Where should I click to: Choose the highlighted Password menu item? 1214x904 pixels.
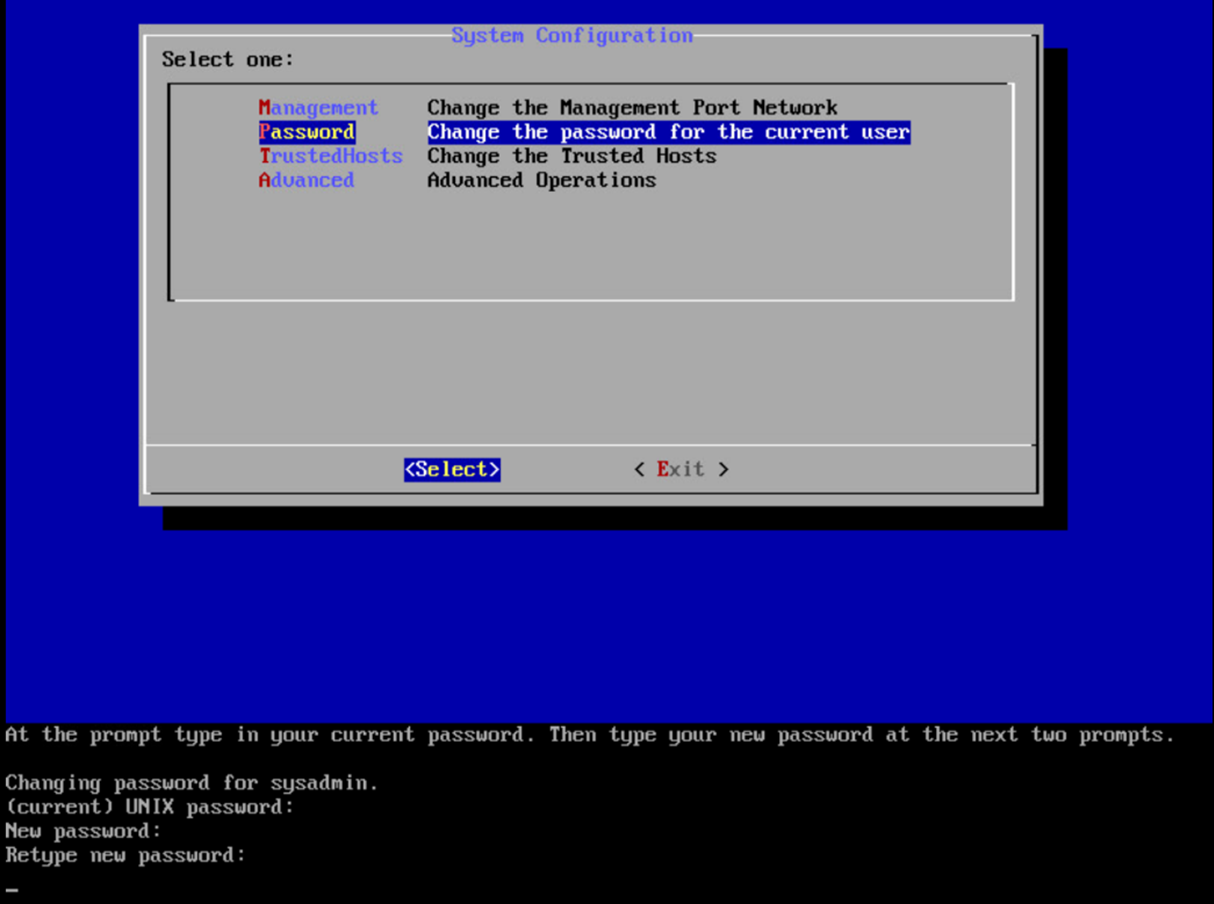[x=307, y=132]
